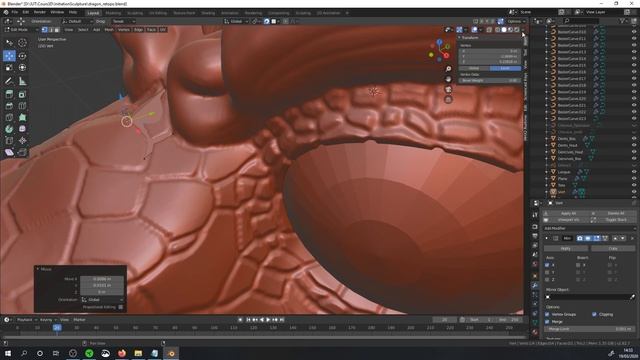Enable vertex select mode
This screenshot has height=360, width=640.
(x=44, y=30)
